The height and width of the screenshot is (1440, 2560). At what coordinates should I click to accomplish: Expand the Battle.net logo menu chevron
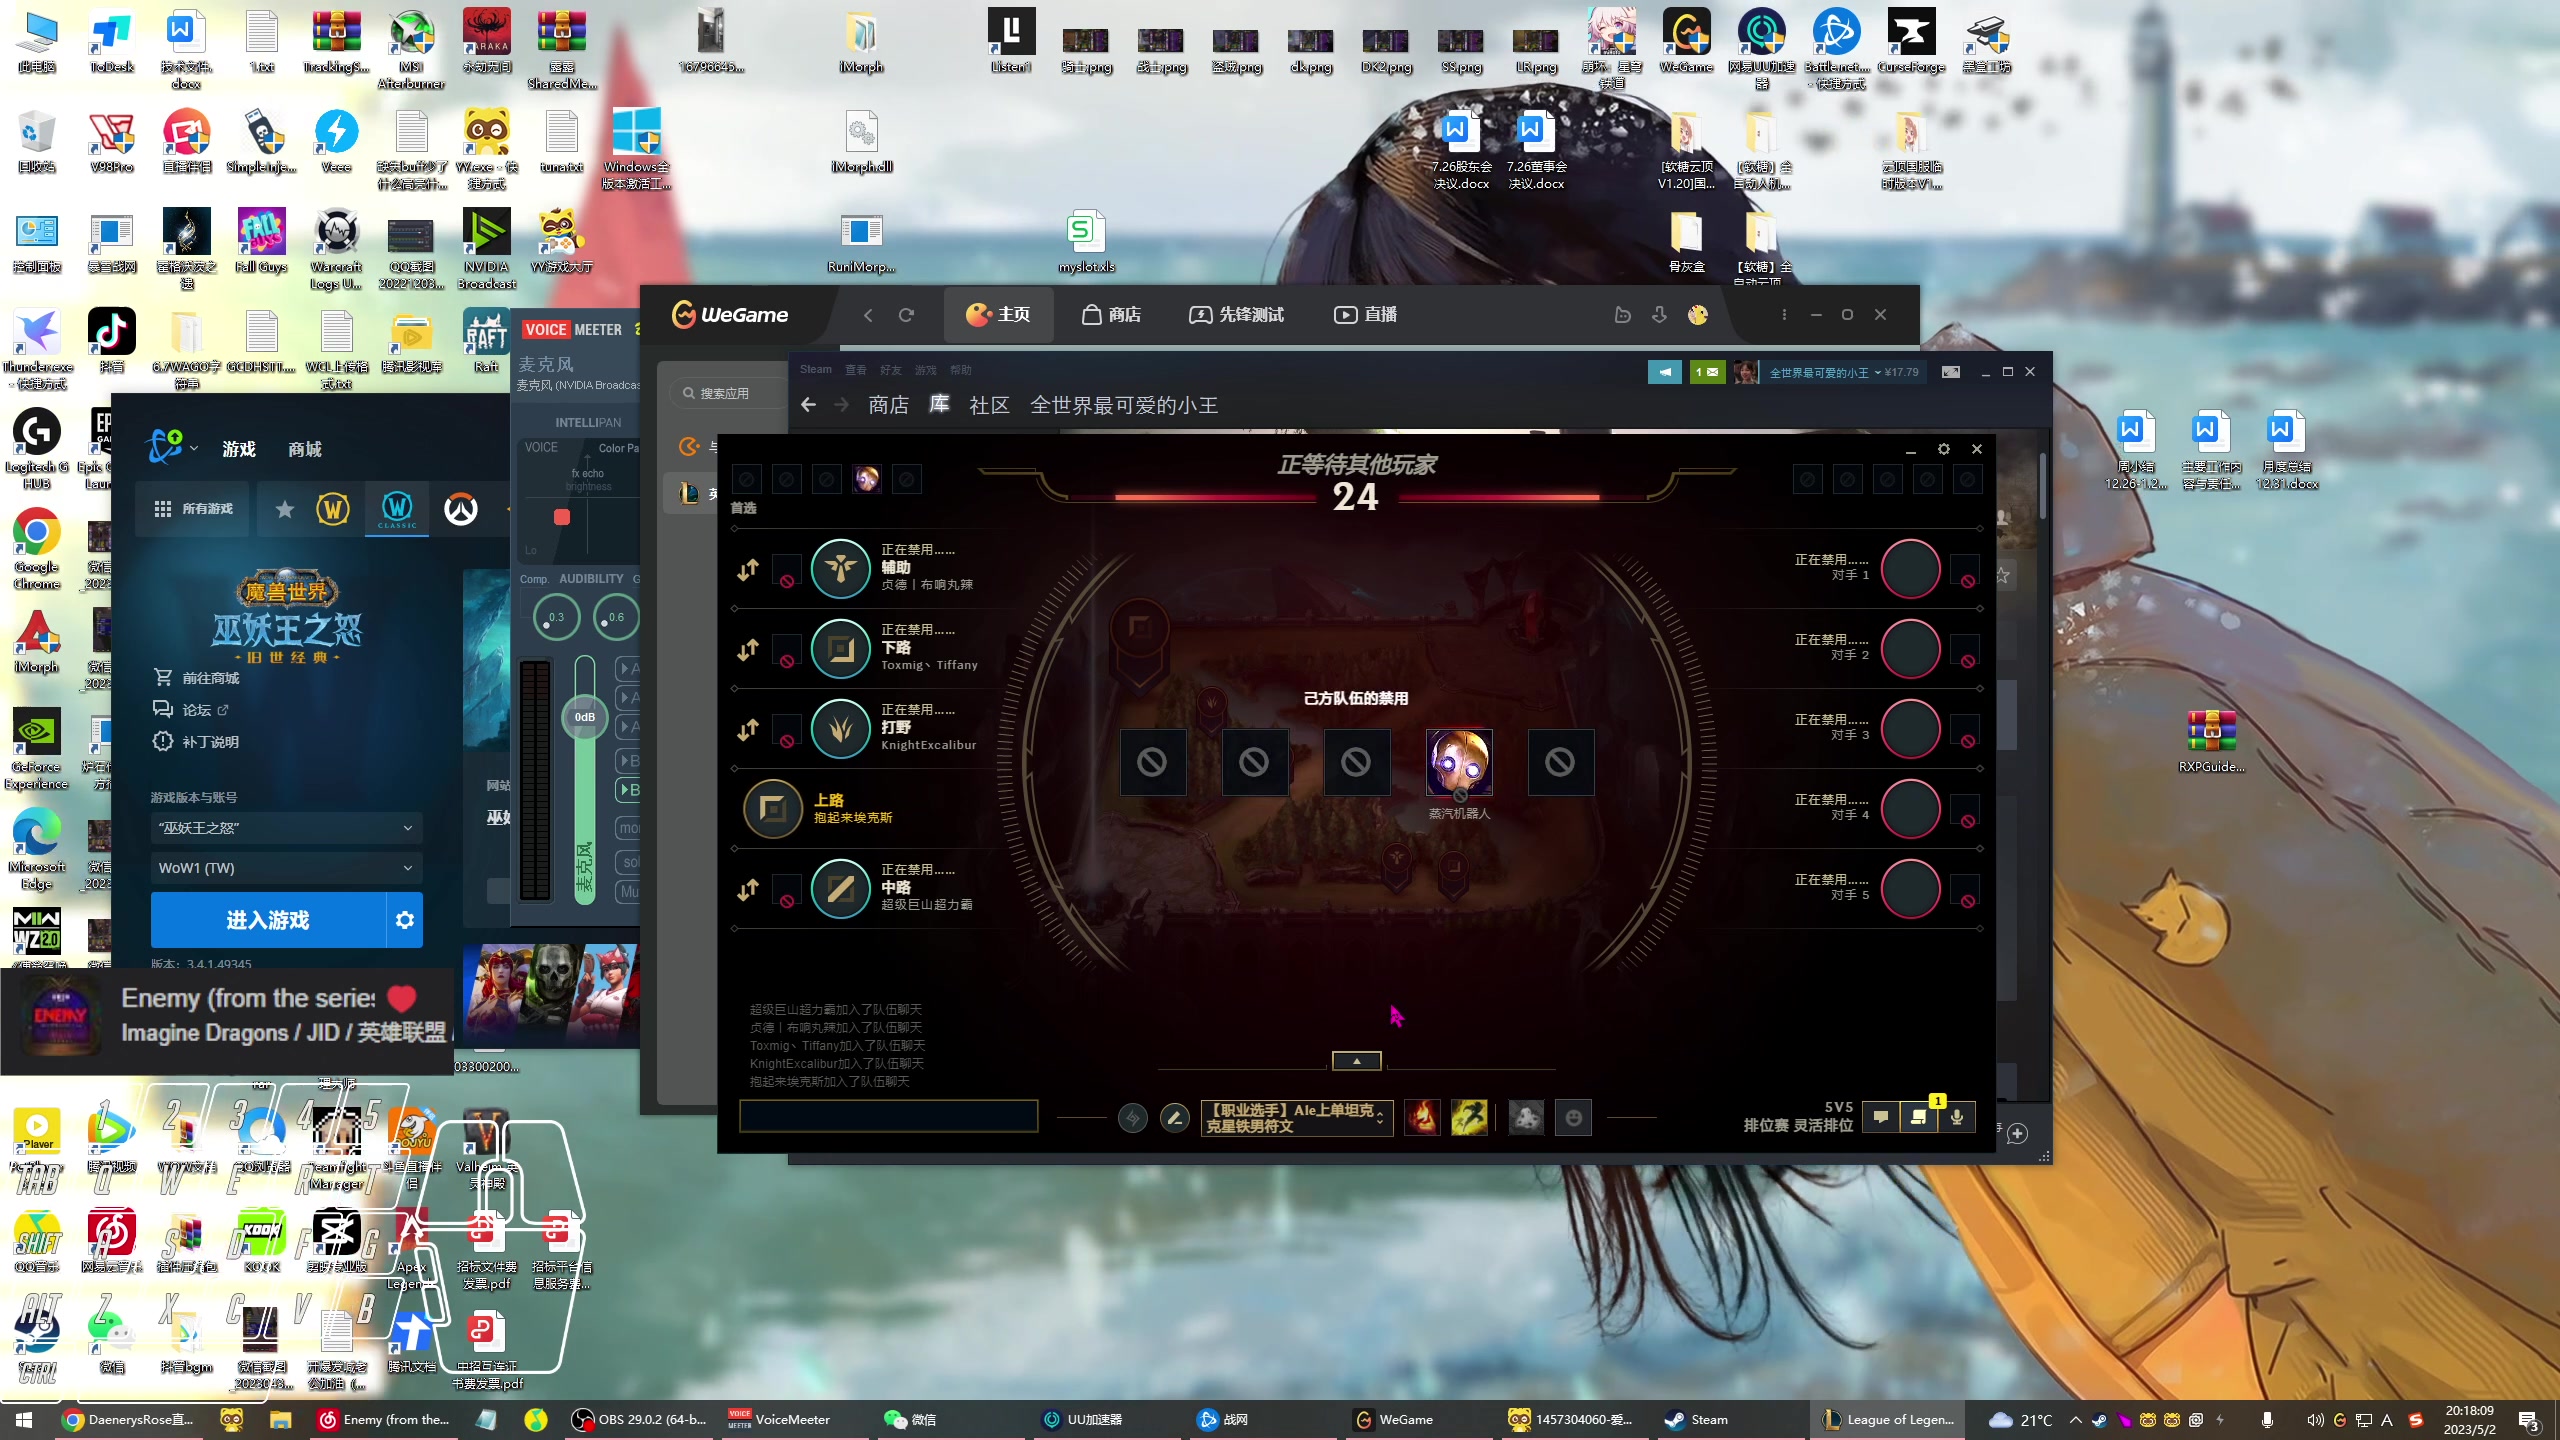pos(194,448)
